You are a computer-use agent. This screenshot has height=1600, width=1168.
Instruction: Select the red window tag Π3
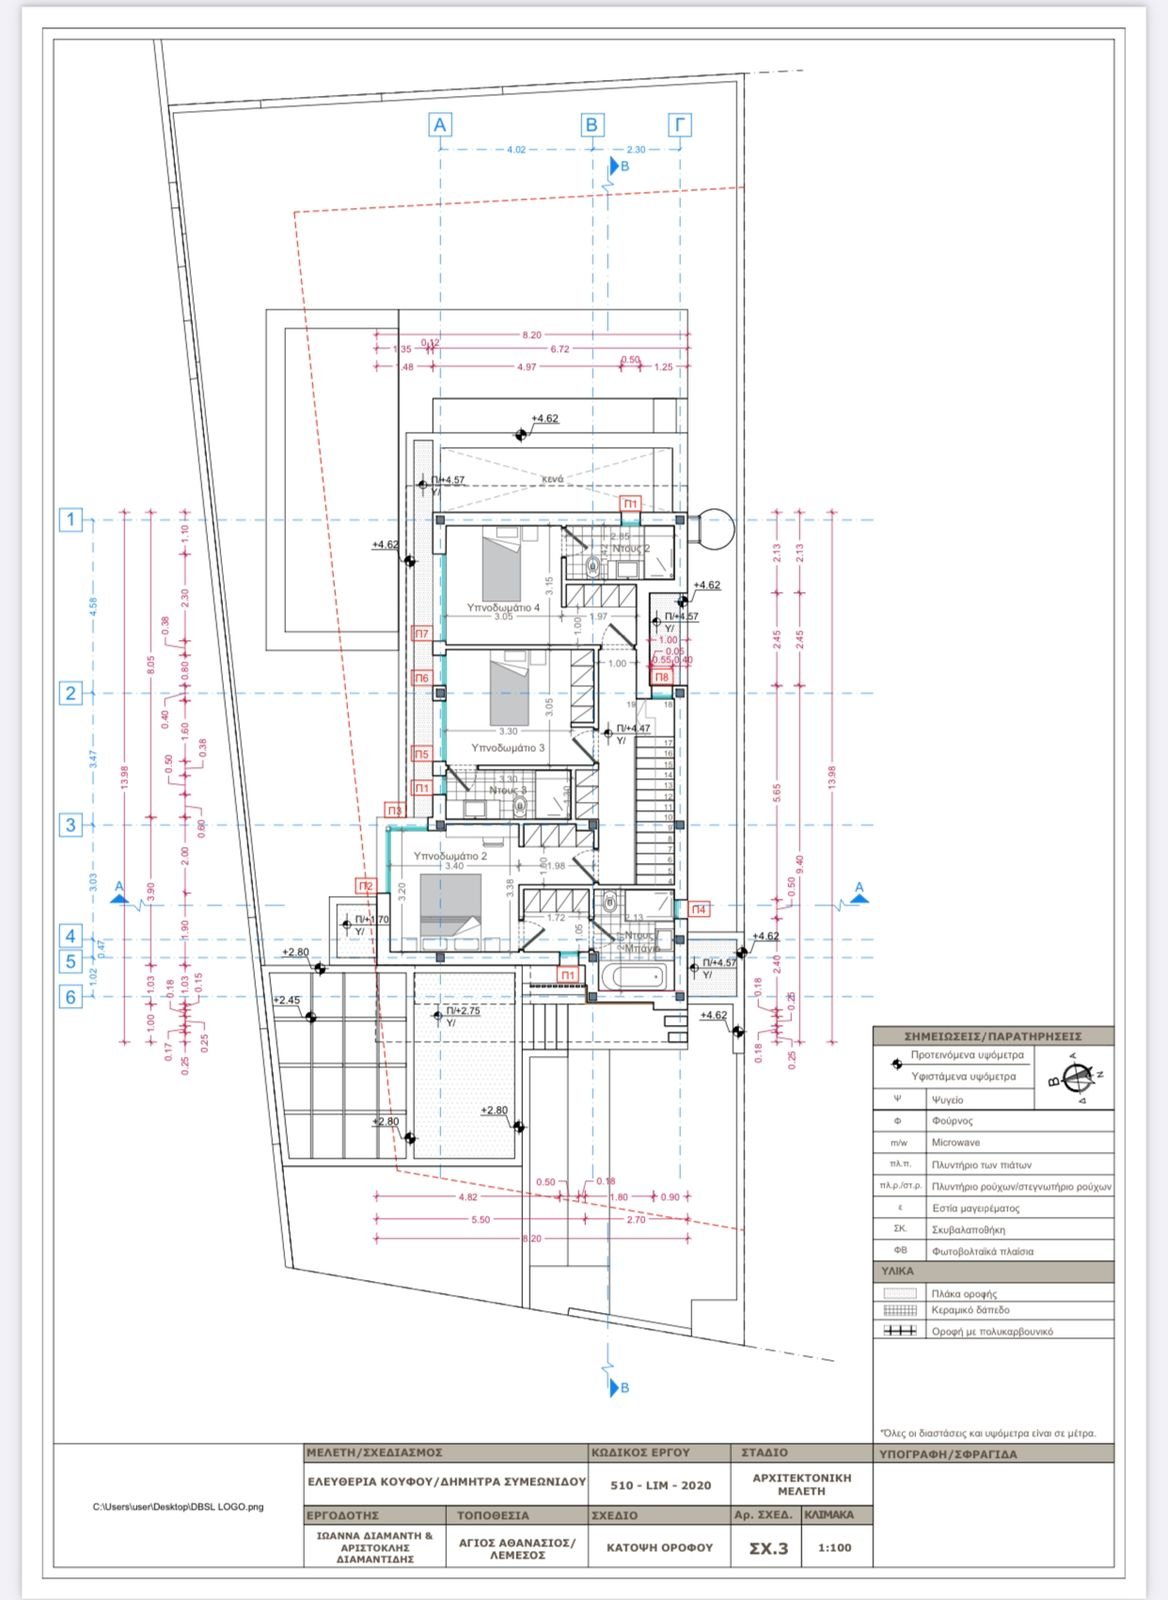pos(395,811)
